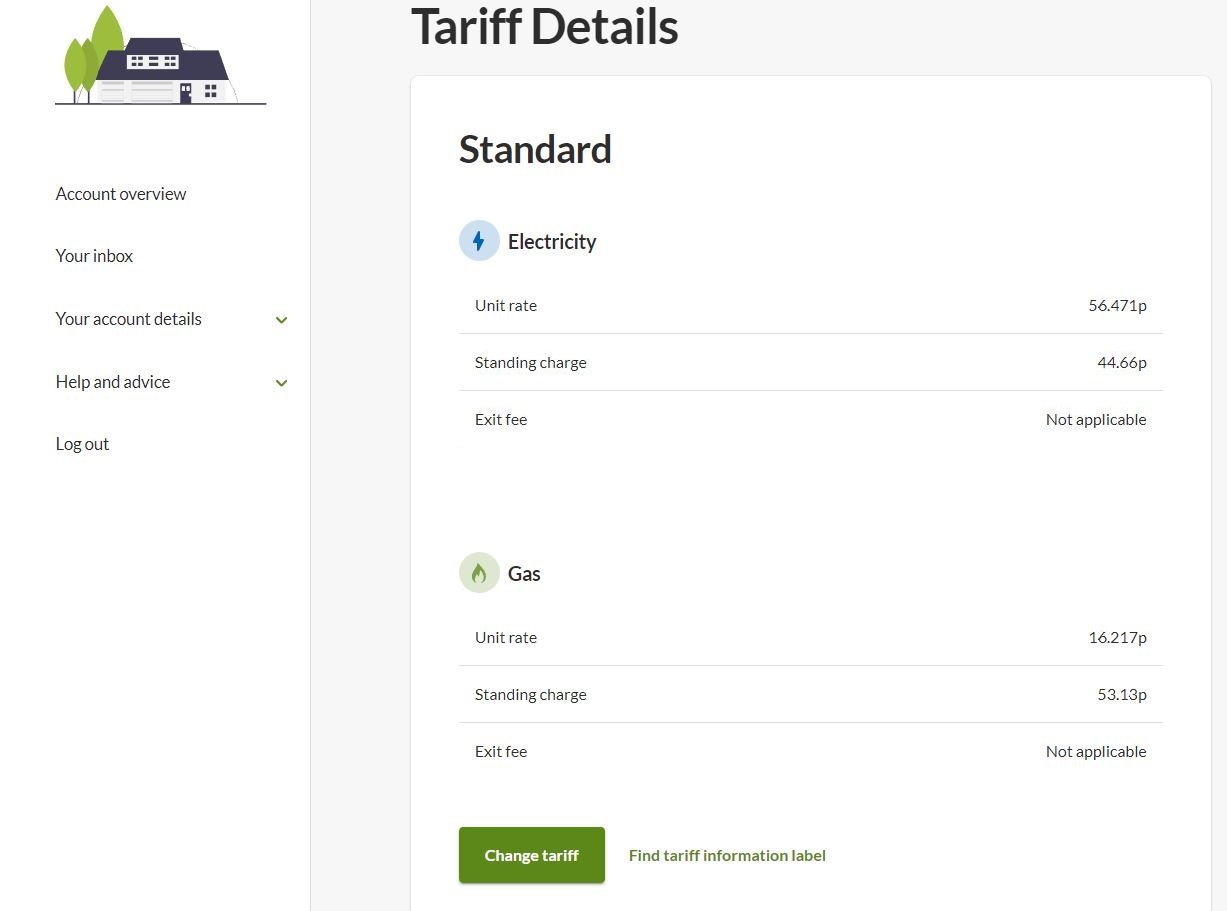Screen dimensions: 1227x911
Task: Click the Tariff Details page heading
Action: (x=545, y=27)
